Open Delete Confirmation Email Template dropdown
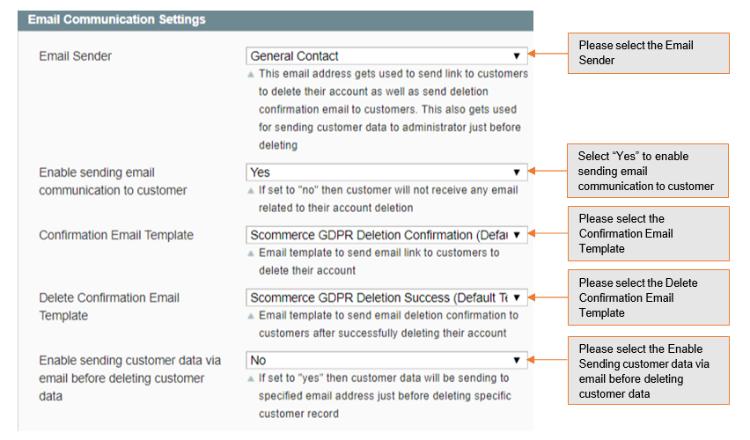This screenshot has height=440, width=750. coord(386,297)
